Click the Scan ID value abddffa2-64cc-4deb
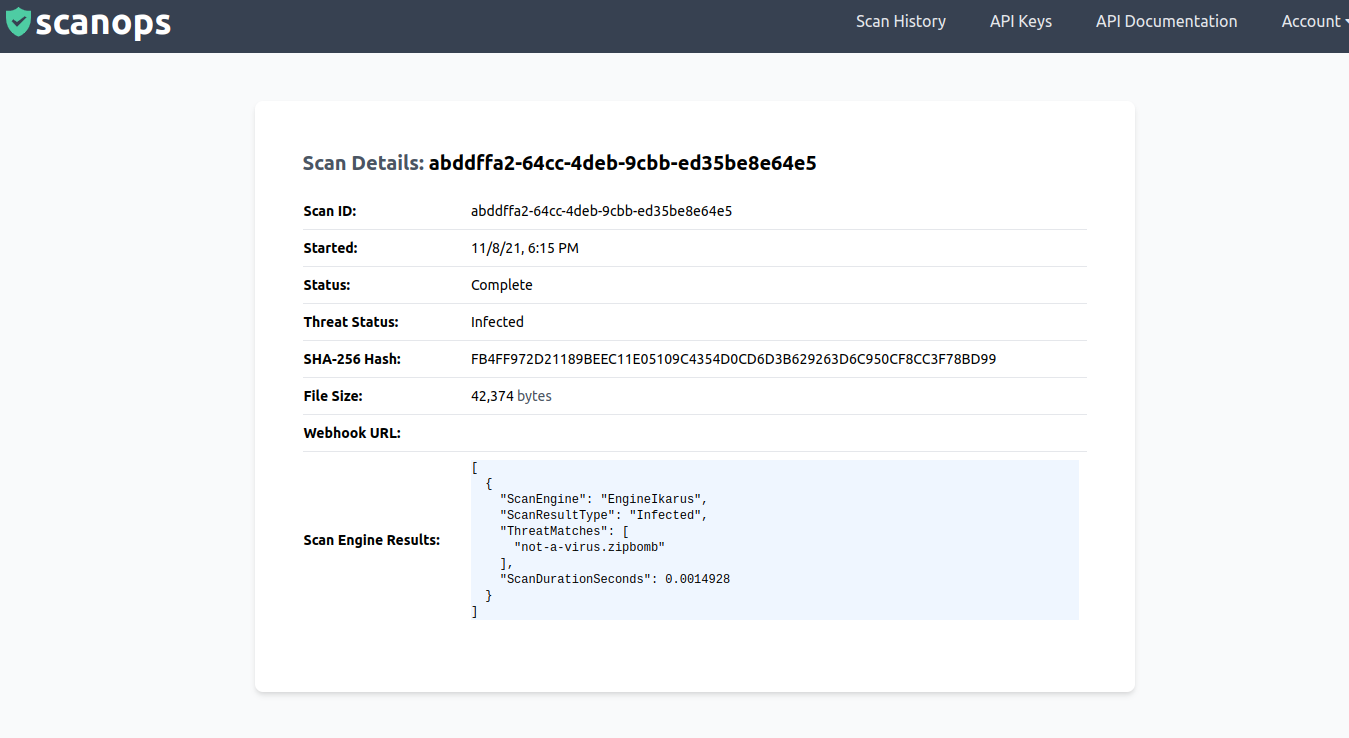The height and width of the screenshot is (738, 1349). tap(602, 211)
